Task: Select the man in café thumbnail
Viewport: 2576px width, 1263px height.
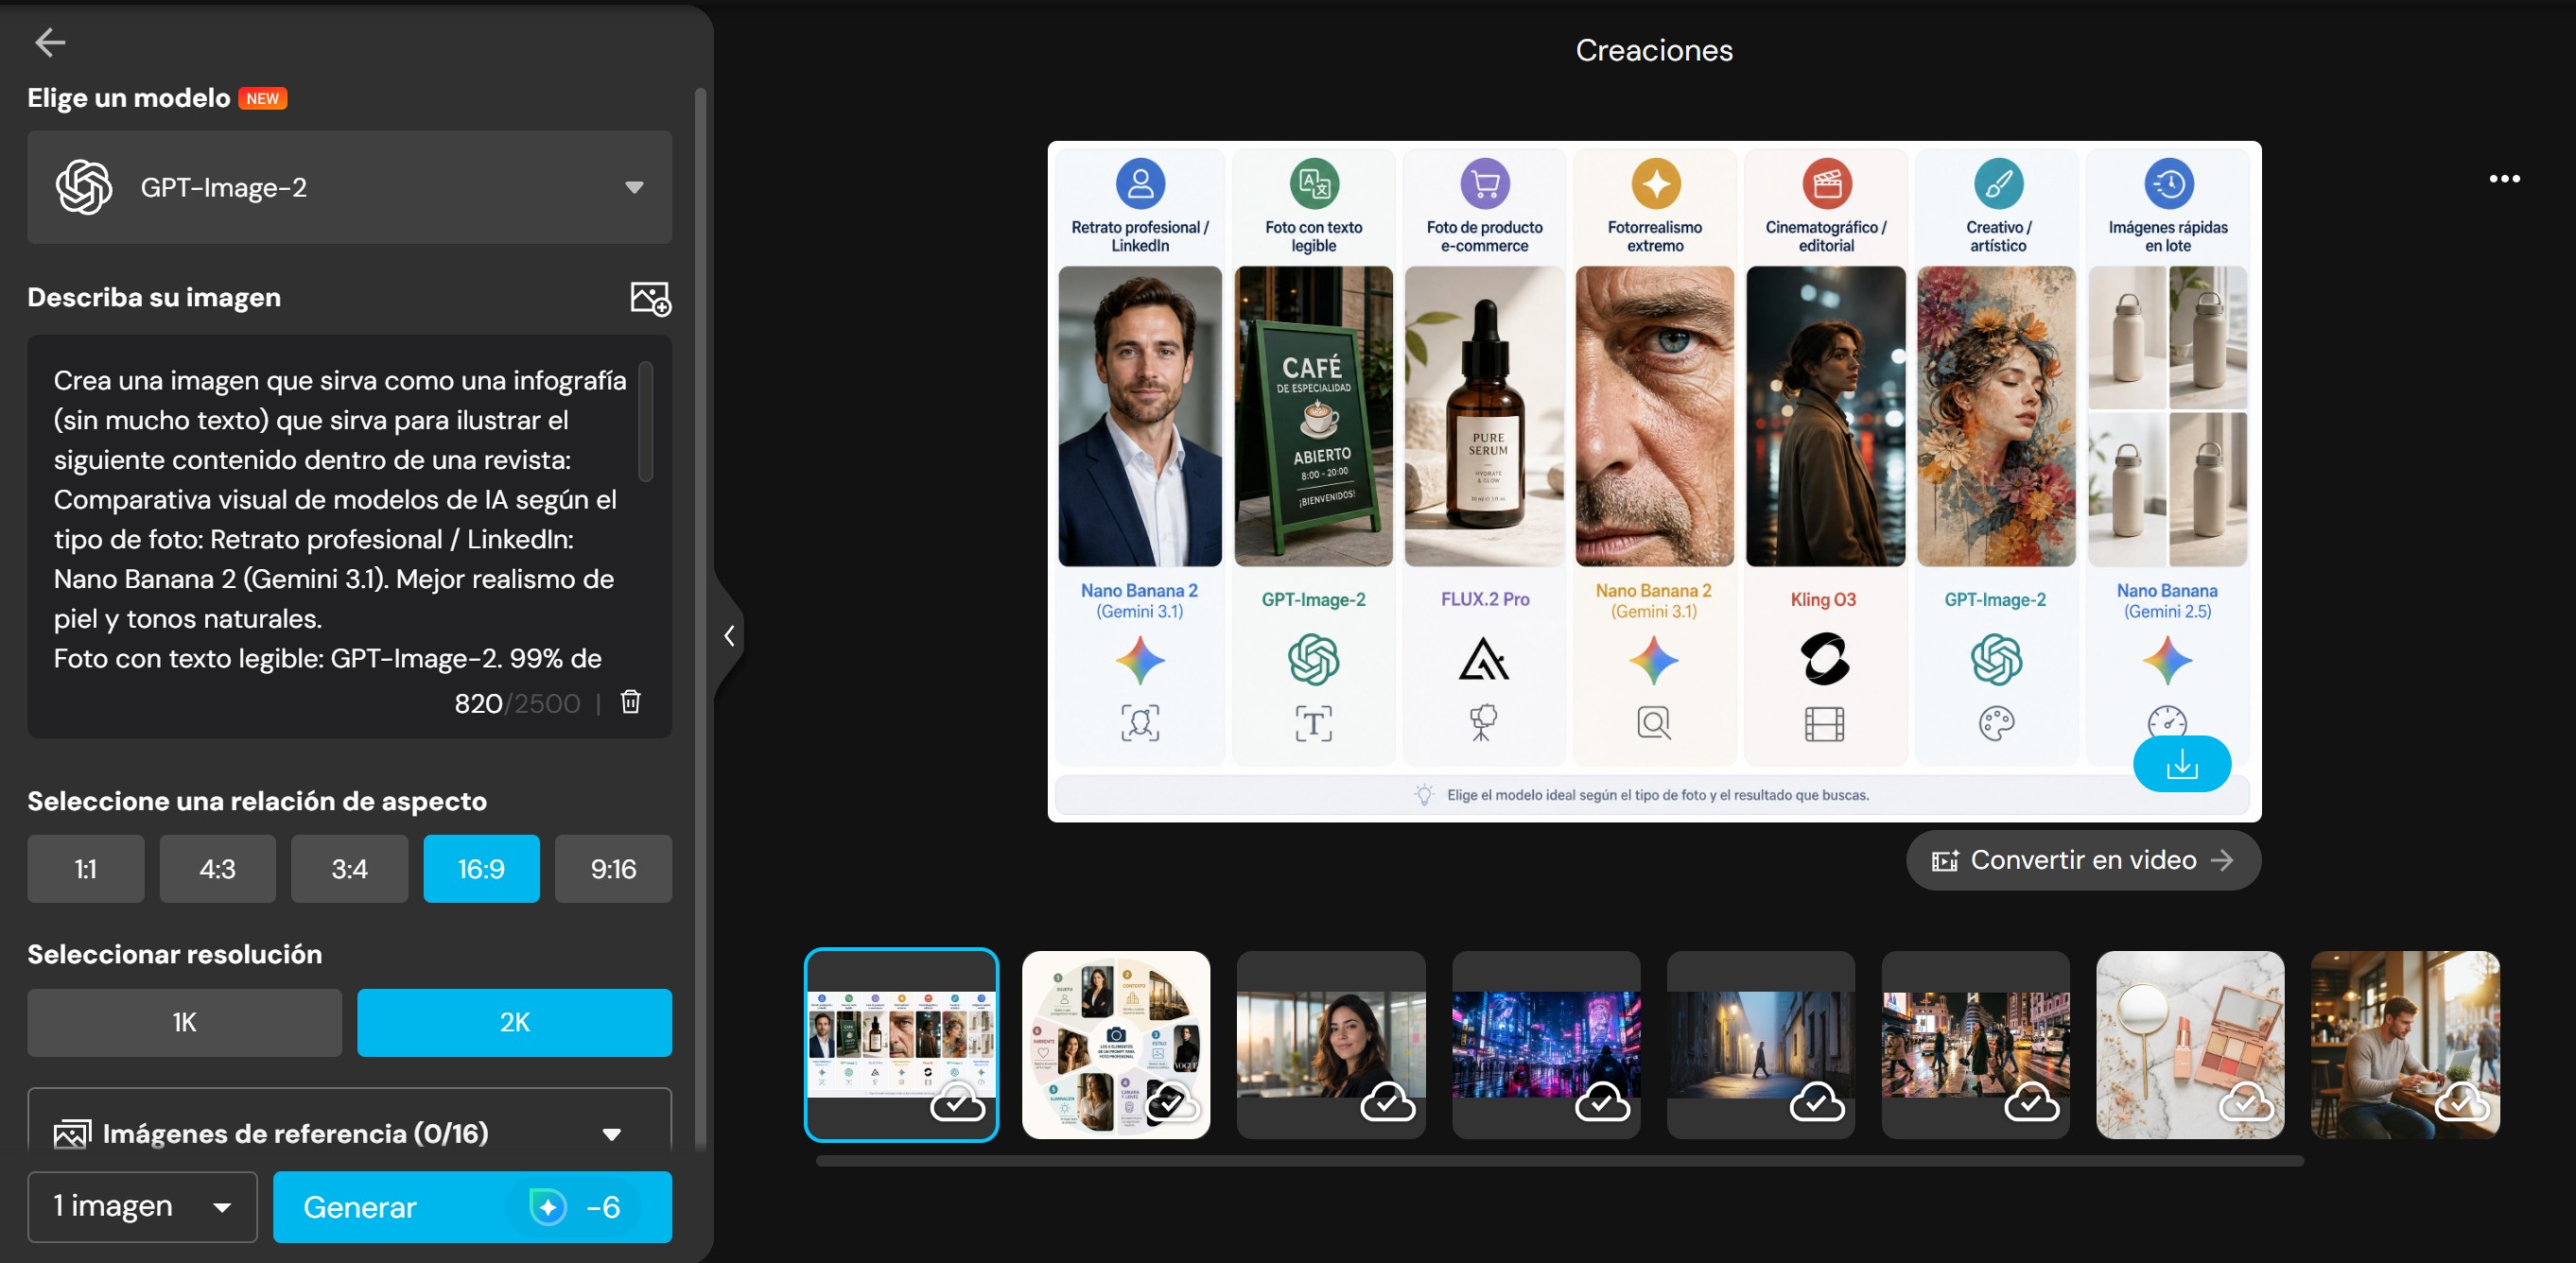Action: pos(2406,1045)
